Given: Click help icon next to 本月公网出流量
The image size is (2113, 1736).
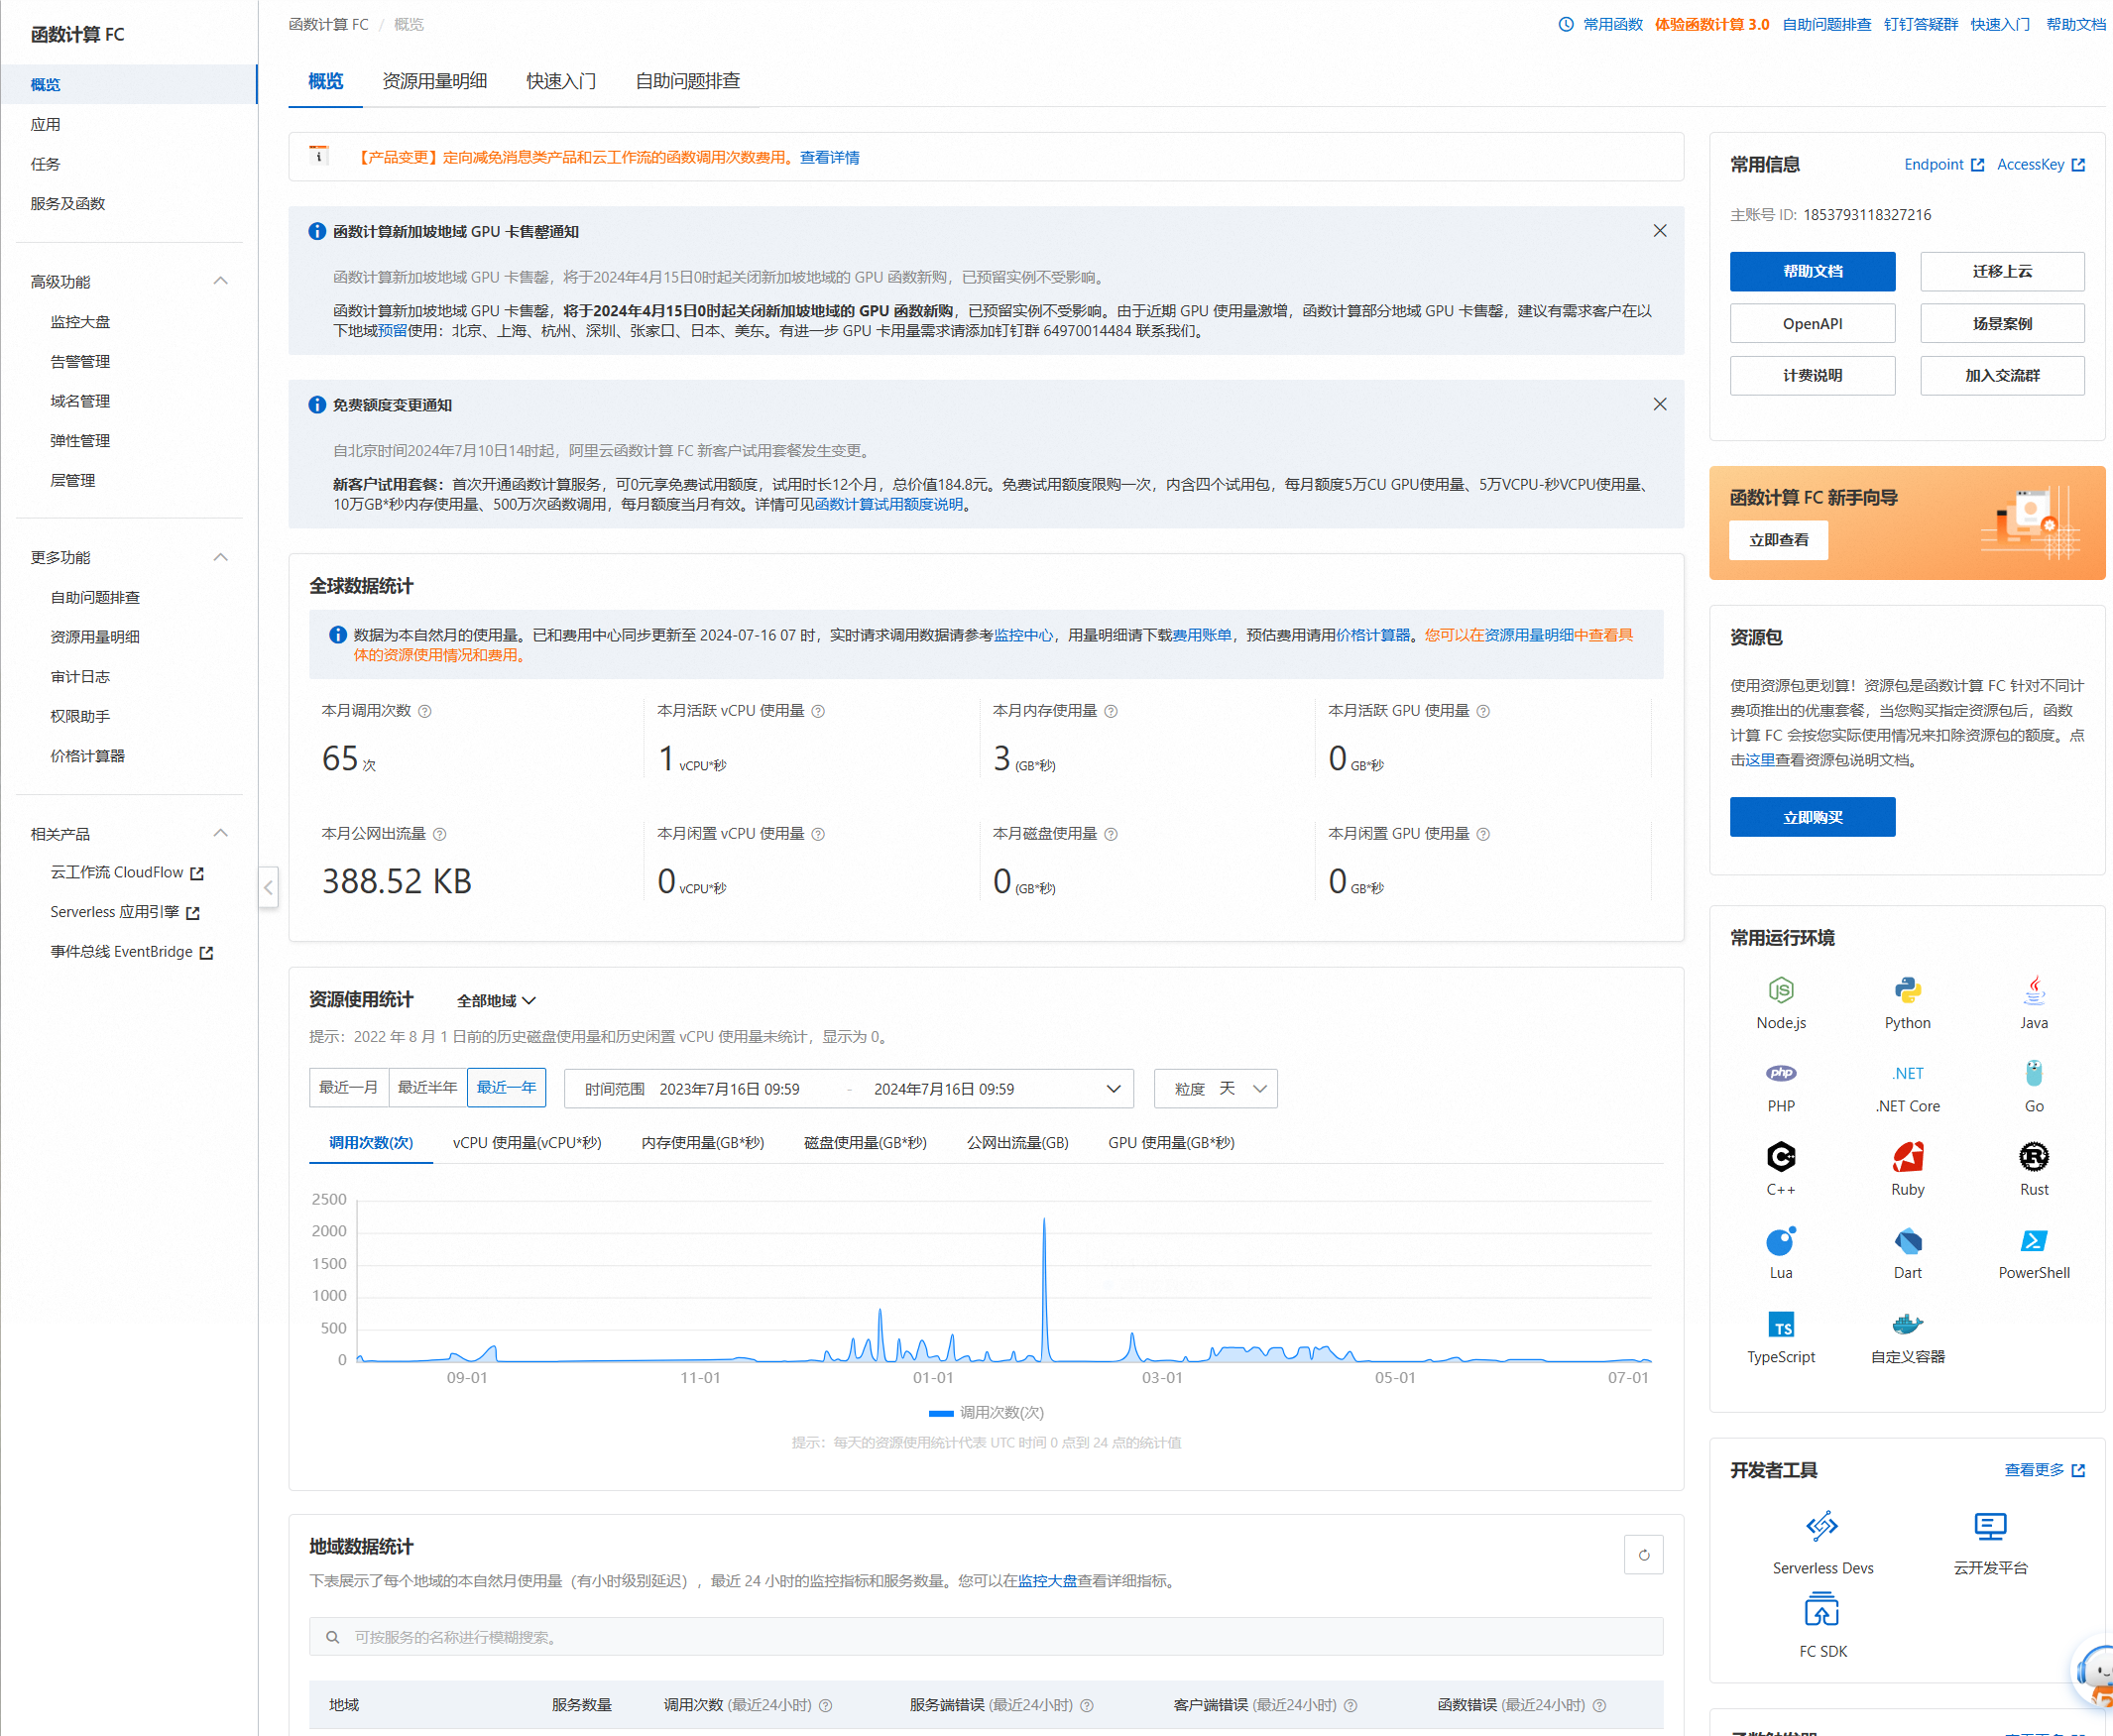Looking at the screenshot, I should click(x=440, y=834).
